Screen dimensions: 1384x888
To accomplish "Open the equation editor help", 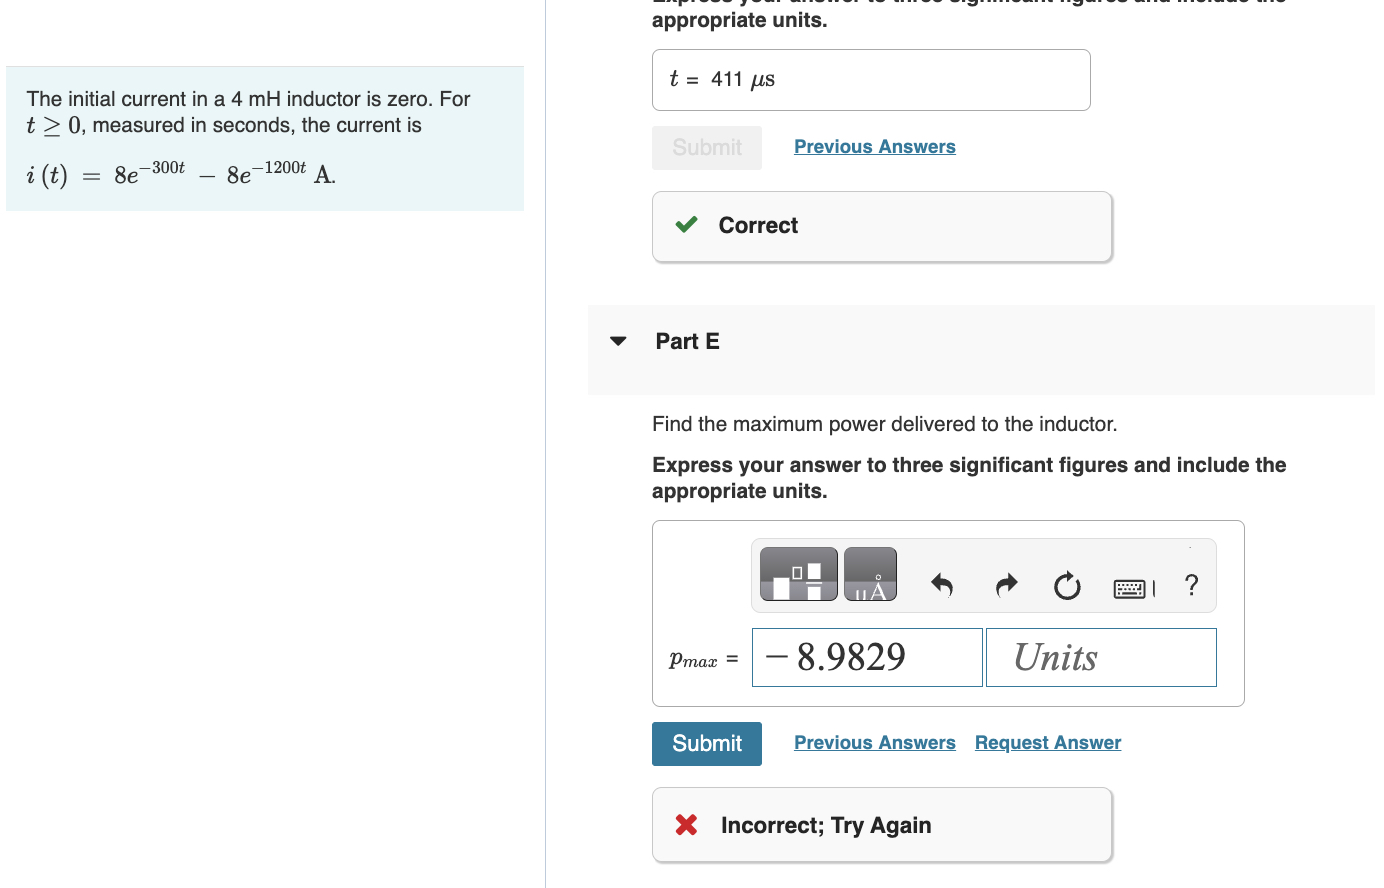I will (1191, 587).
